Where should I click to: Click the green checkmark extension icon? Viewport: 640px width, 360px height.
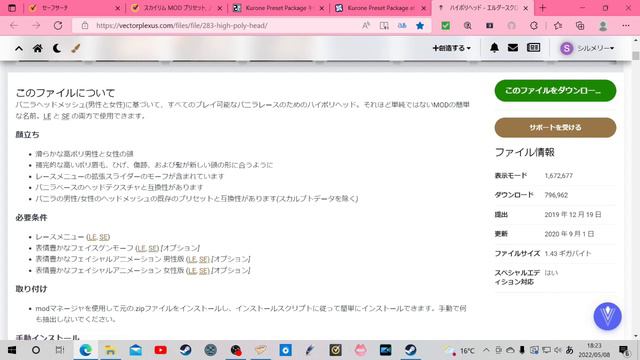pyautogui.click(x=446, y=25)
